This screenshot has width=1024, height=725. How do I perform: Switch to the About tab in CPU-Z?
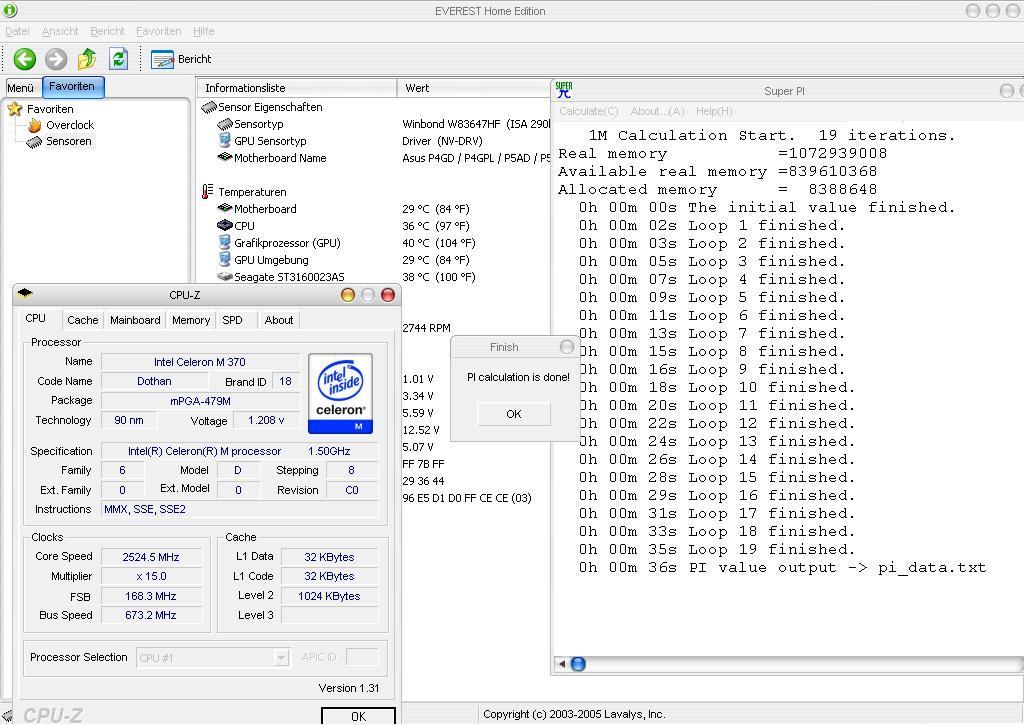279,320
